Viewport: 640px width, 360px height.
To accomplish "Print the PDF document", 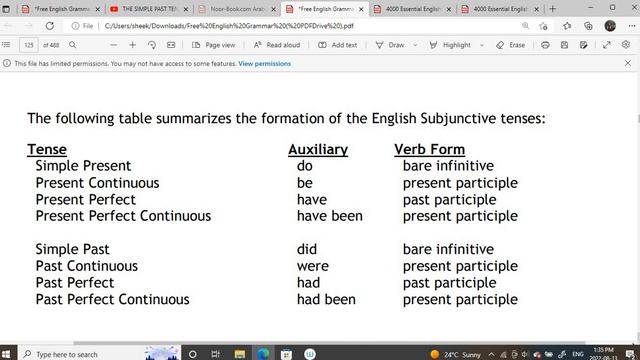I will (545, 45).
